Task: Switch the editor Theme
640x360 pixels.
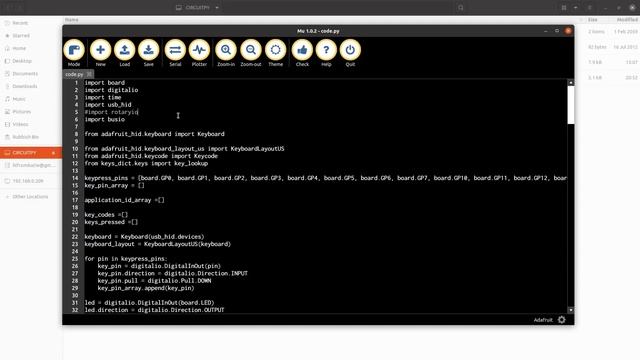Action: click(276, 53)
